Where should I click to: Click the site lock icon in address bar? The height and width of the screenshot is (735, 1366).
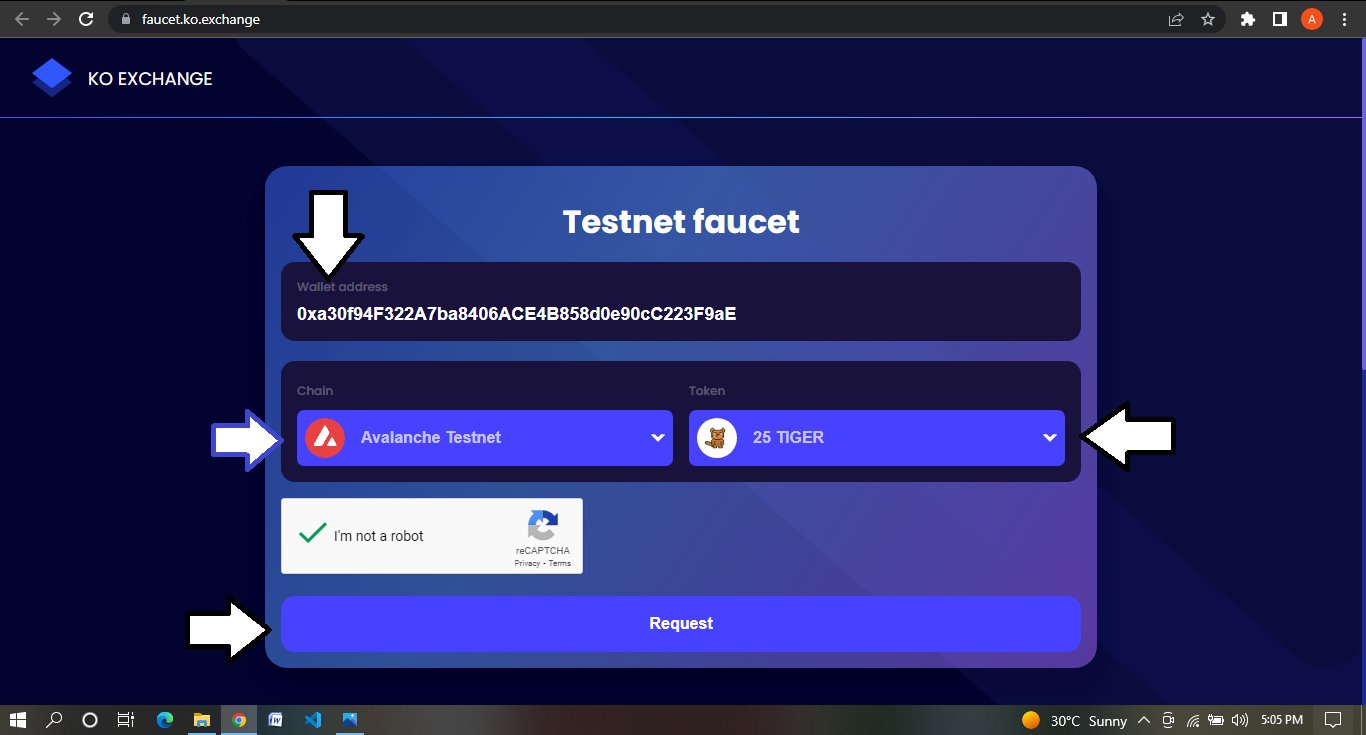(125, 19)
